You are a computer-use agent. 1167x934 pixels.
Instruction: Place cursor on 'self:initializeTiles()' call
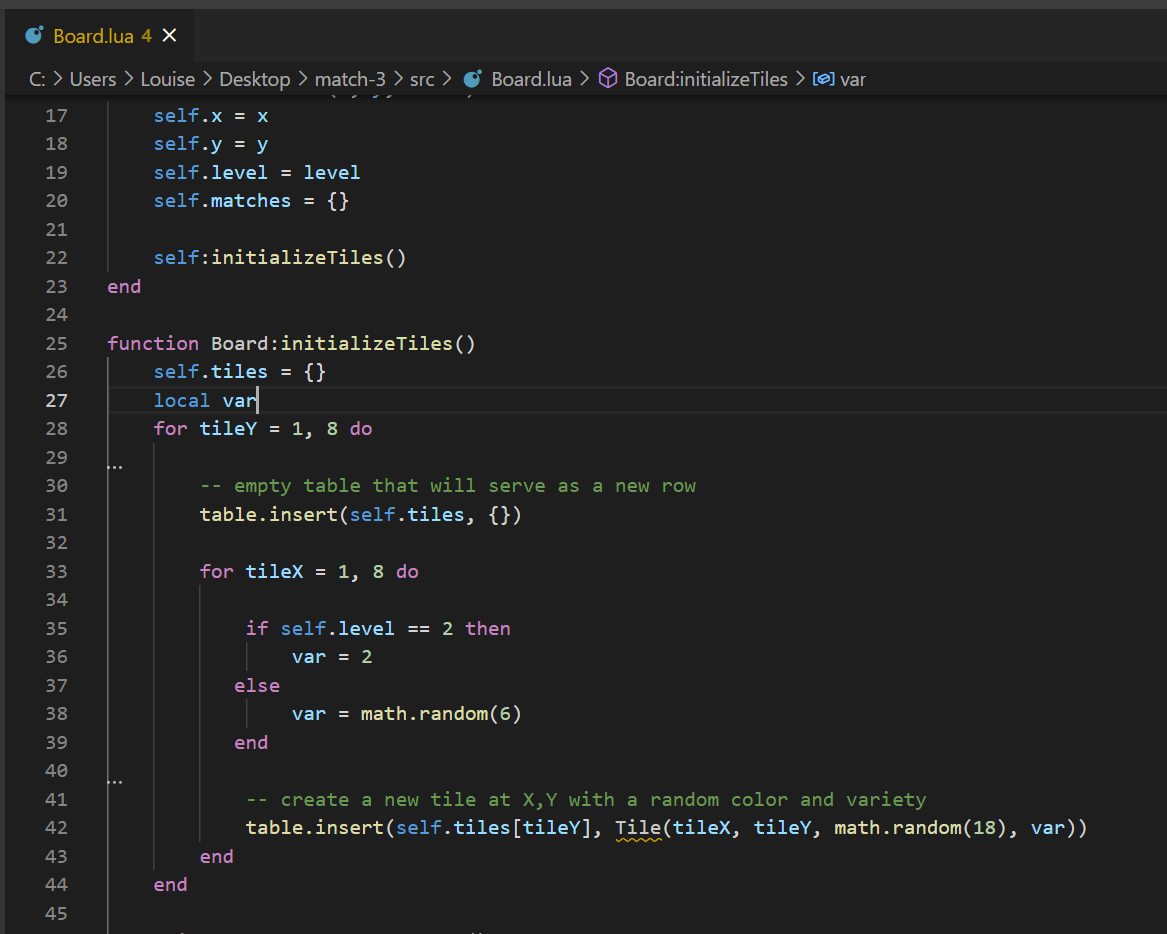pos(280,258)
